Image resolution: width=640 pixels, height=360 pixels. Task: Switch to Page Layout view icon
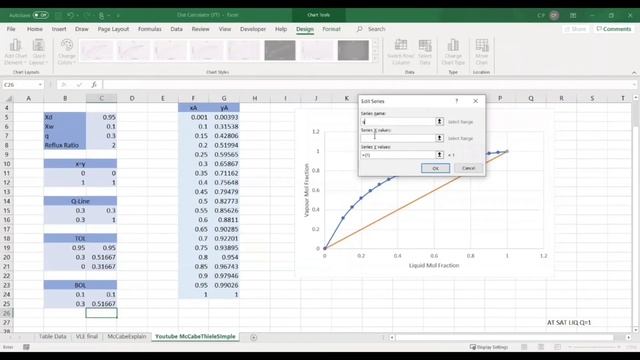point(541,347)
